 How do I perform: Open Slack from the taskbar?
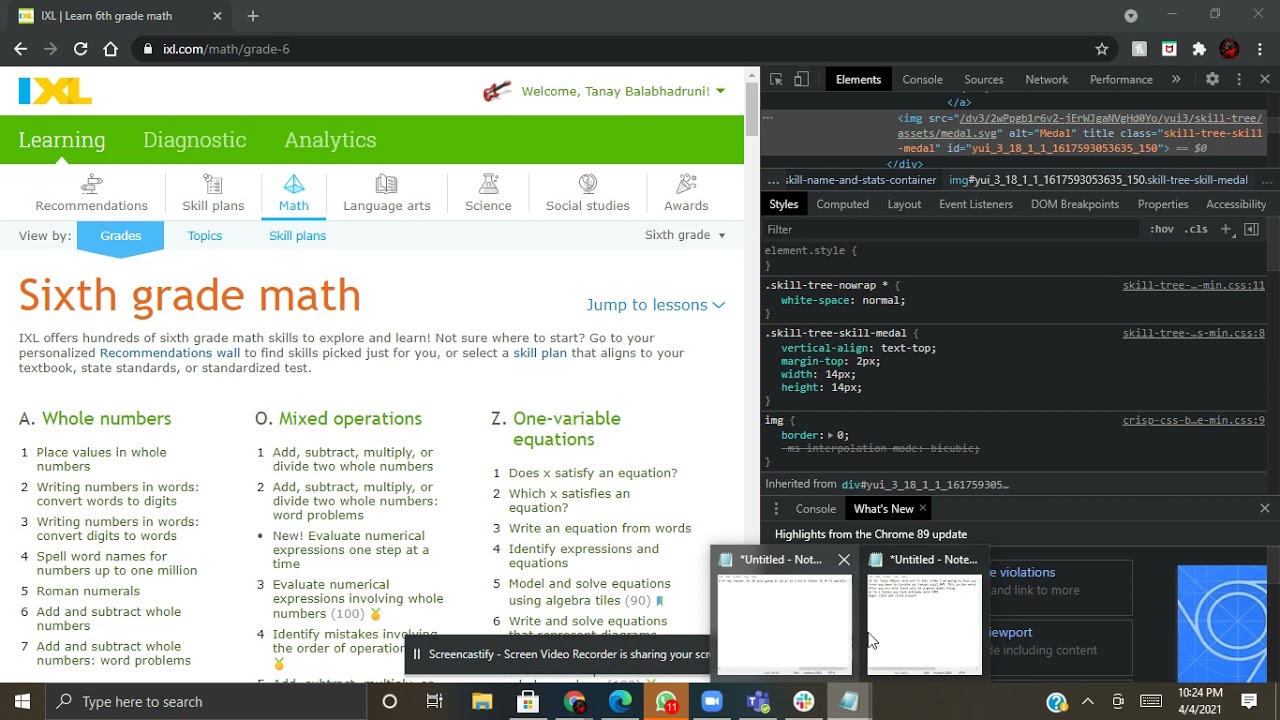[x=804, y=701]
